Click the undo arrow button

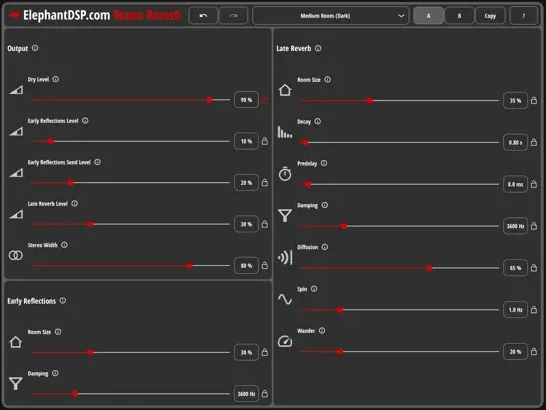point(203,16)
